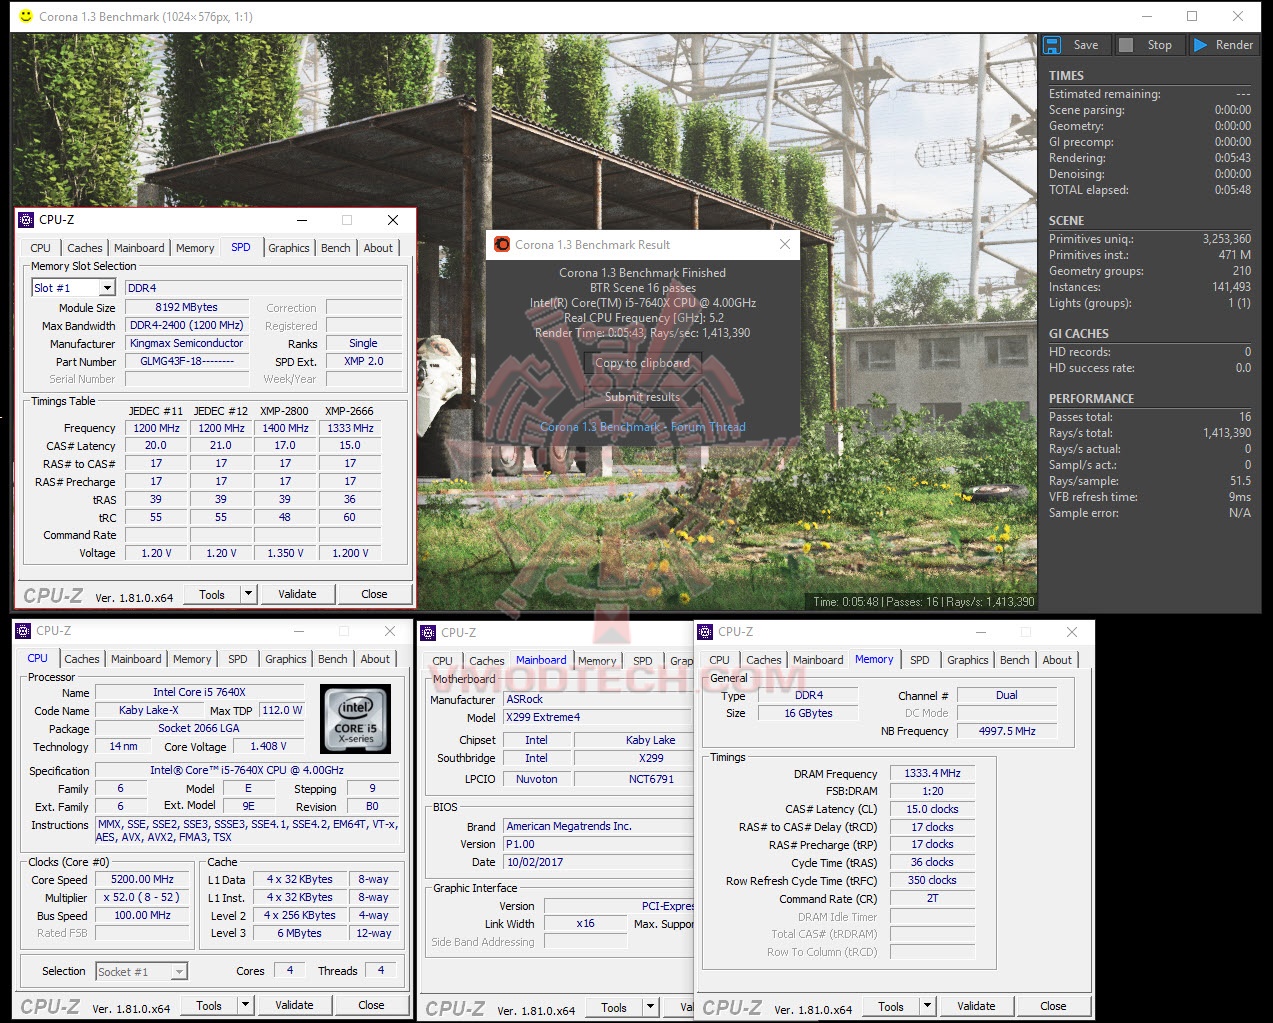This screenshot has height=1023, width=1273.
Task: Click the CPU-Z chip icon of the SPD window
Action: [27, 220]
